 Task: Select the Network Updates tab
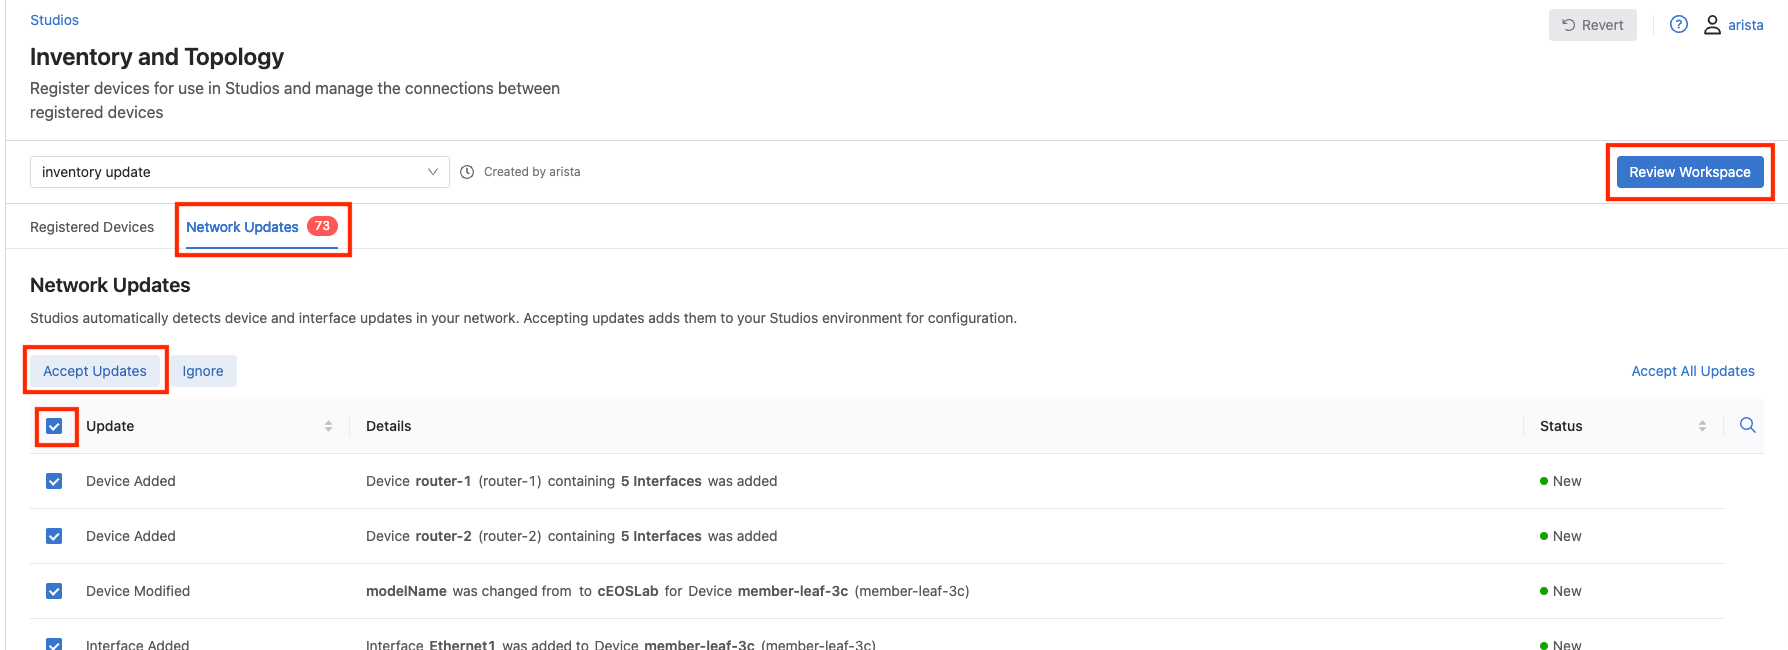click(x=242, y=227)
